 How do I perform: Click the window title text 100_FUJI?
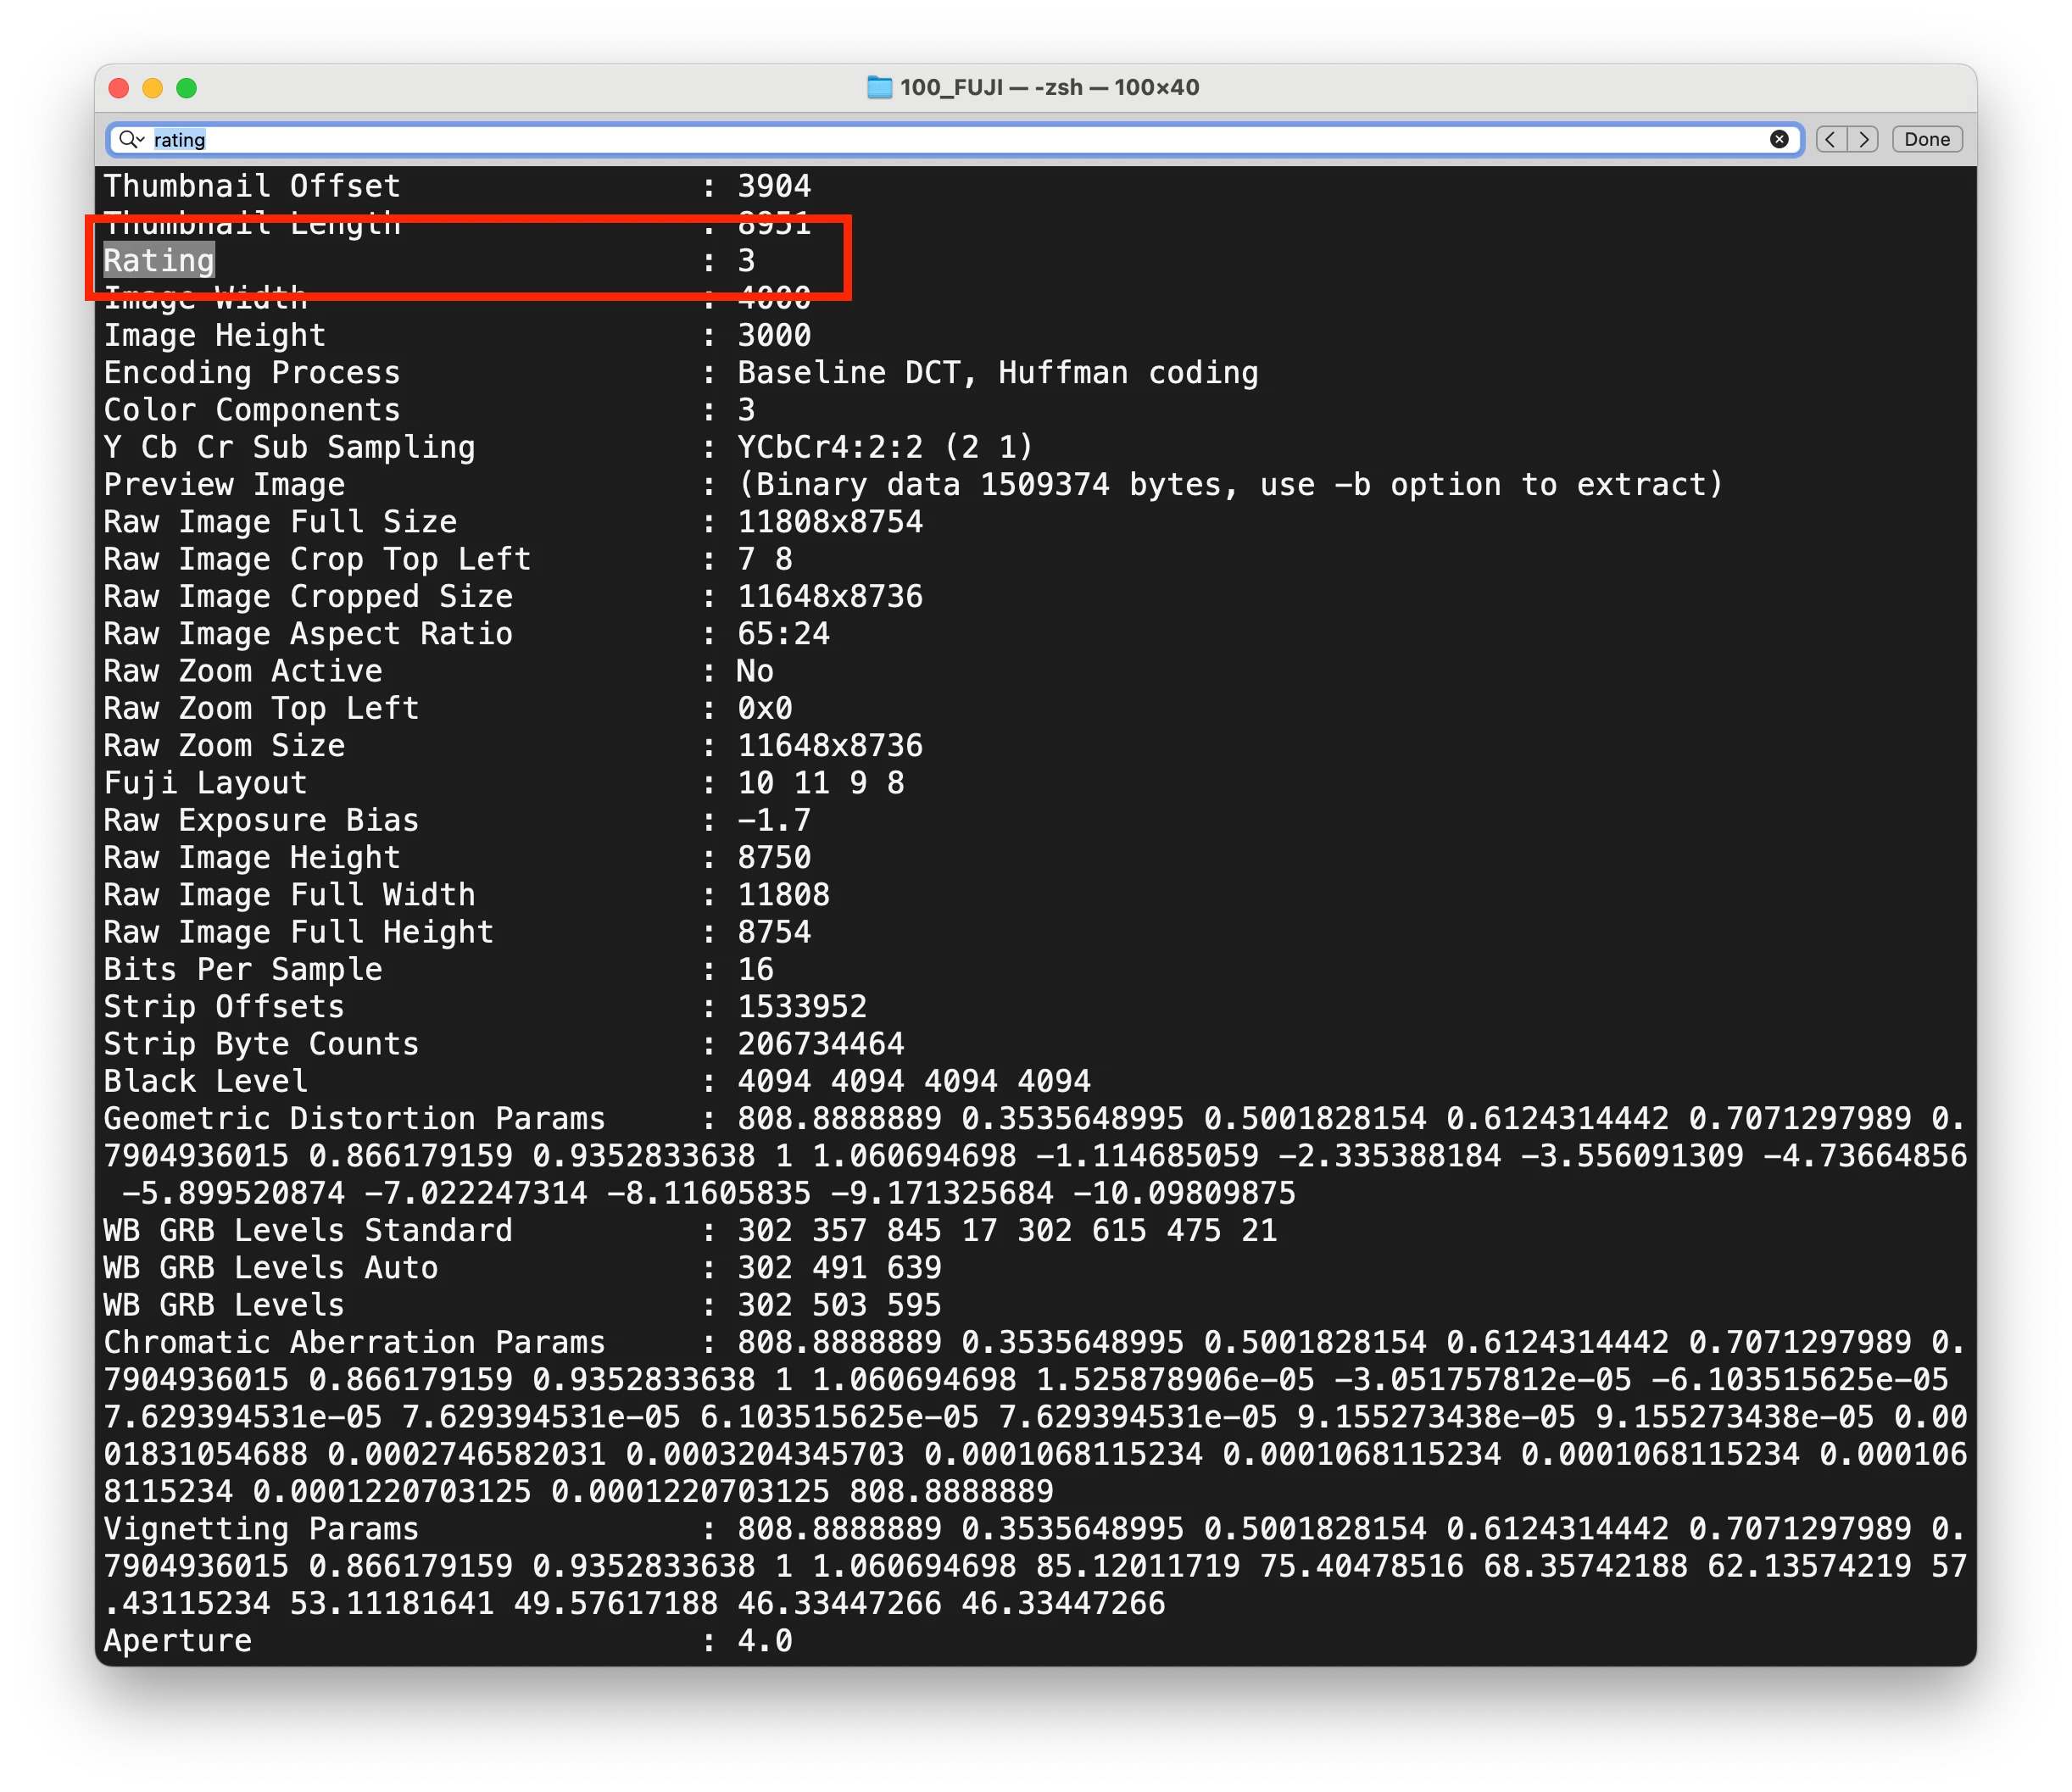tap(950, 87)
